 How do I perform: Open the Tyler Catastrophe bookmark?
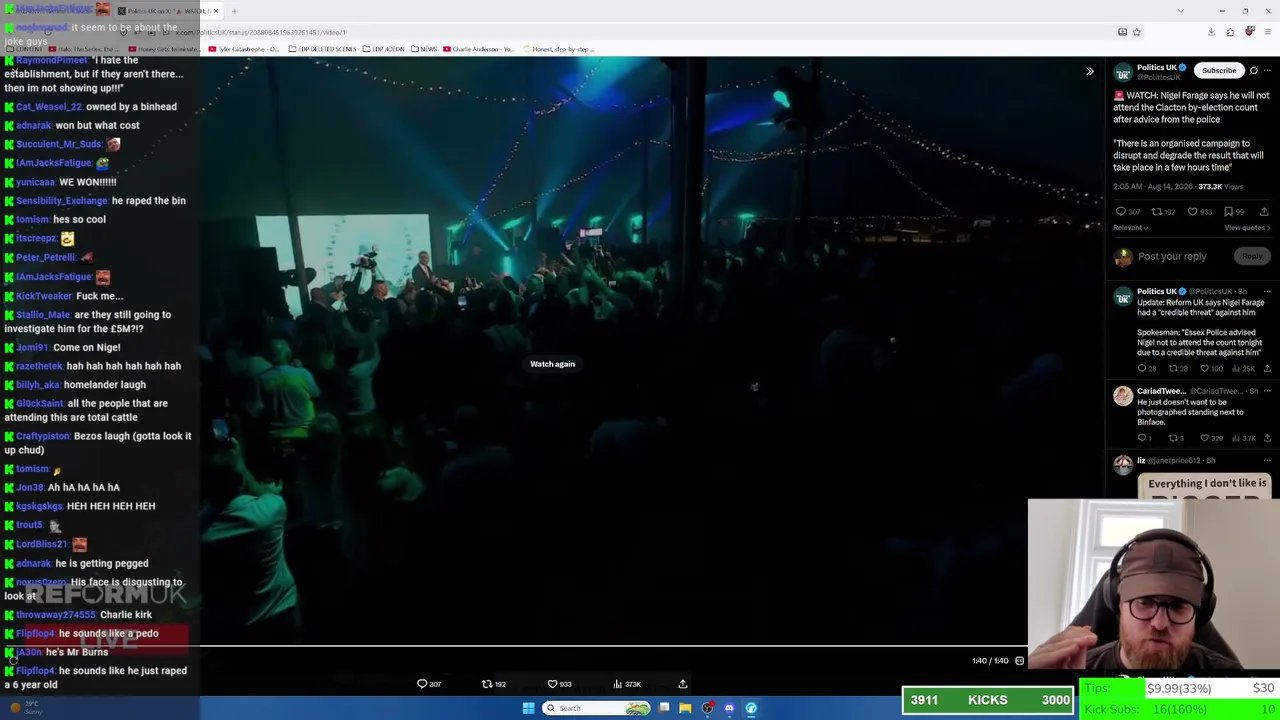coord(243,49)
